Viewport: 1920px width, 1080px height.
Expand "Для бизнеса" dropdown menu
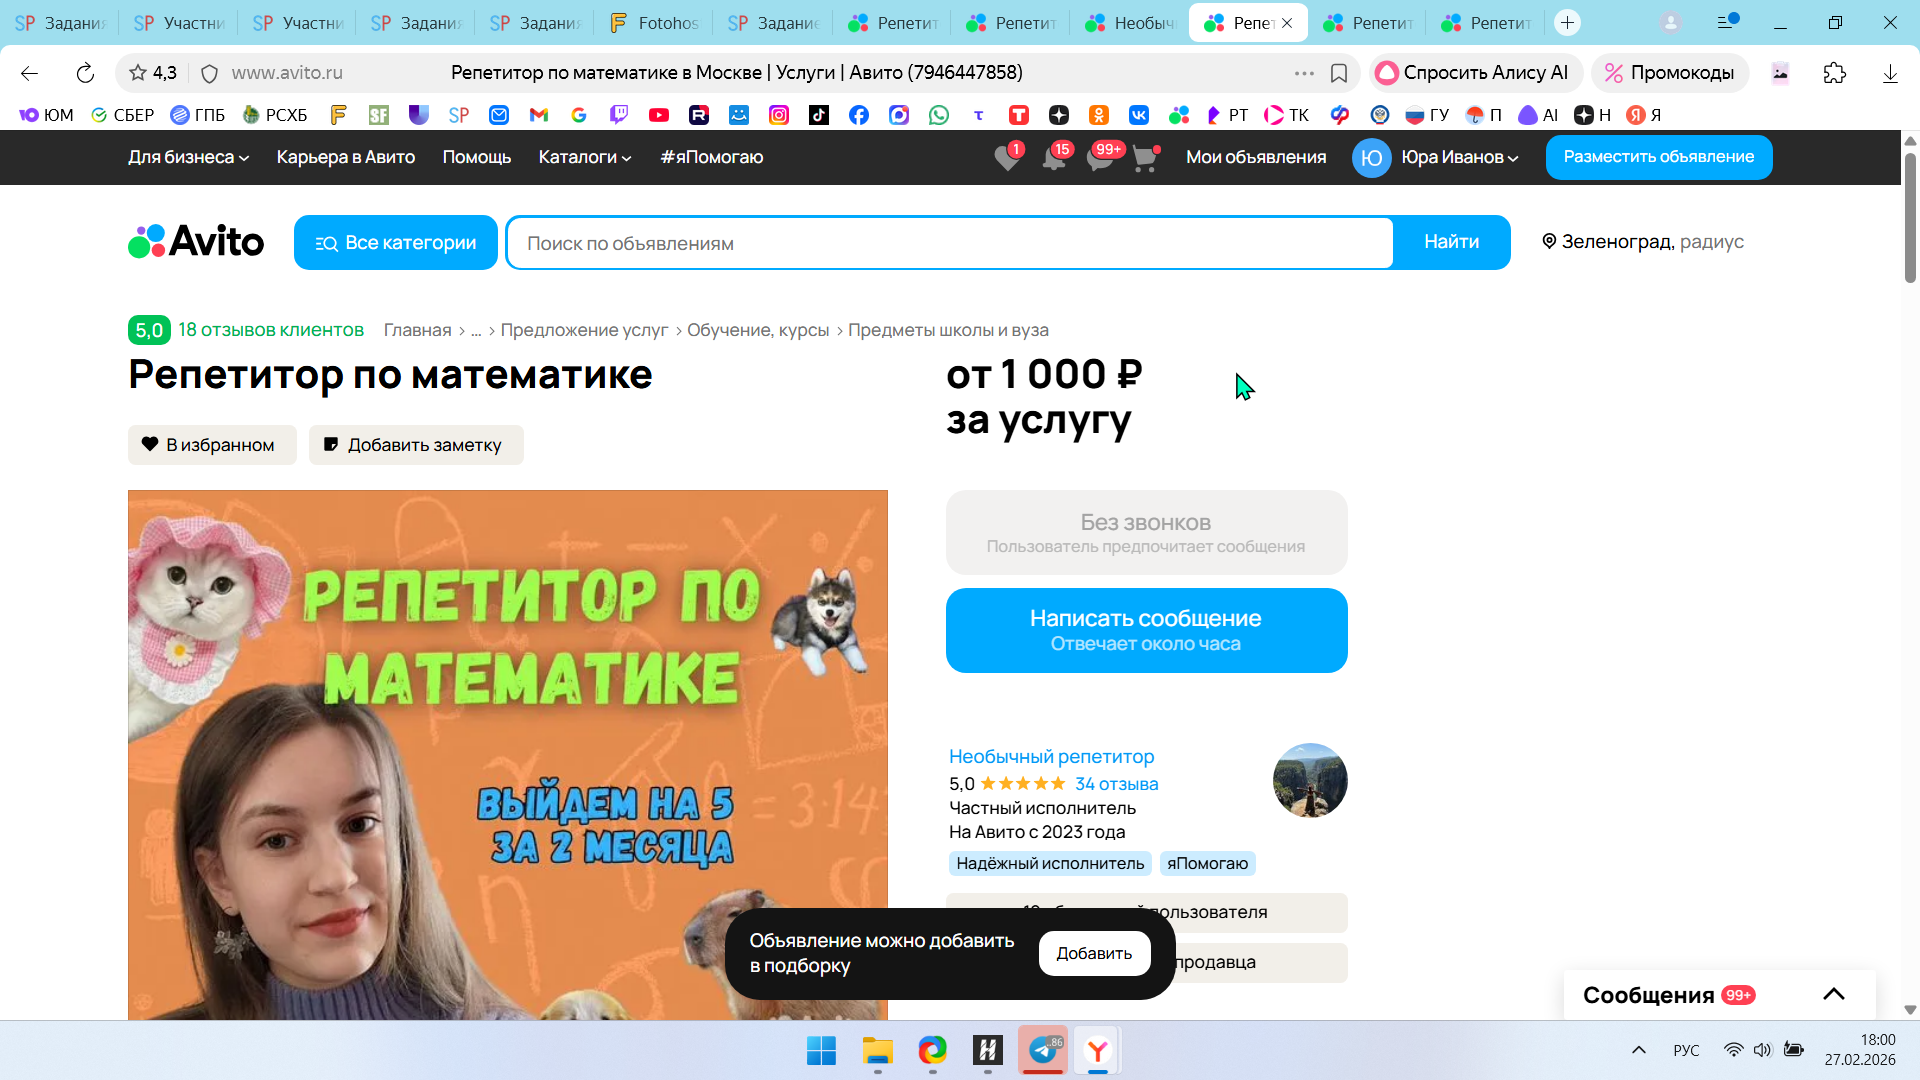(x=188, y=157)
